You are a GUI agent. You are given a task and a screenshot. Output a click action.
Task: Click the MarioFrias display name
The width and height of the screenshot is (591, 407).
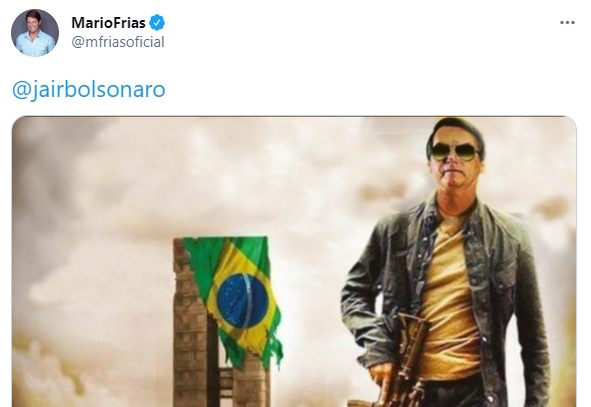coord(109,23)
